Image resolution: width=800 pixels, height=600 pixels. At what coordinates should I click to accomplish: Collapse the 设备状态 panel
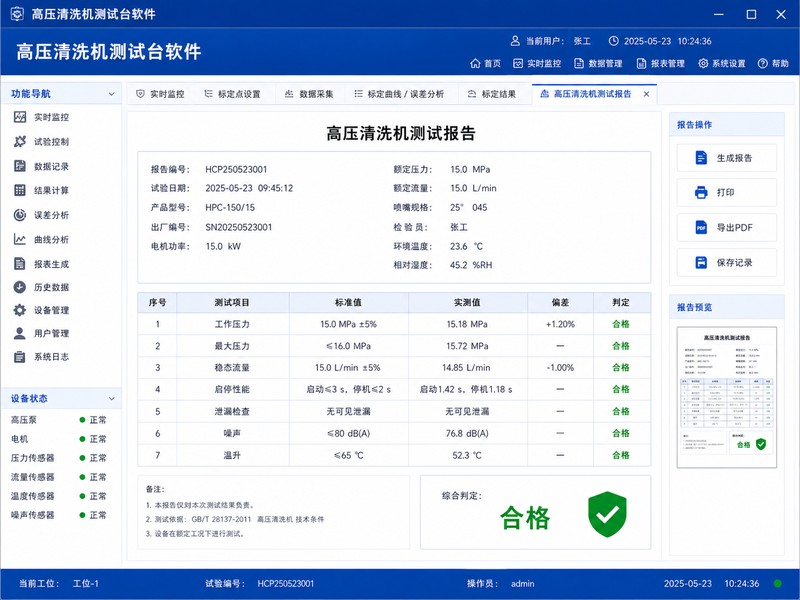[x=112, y=398]
